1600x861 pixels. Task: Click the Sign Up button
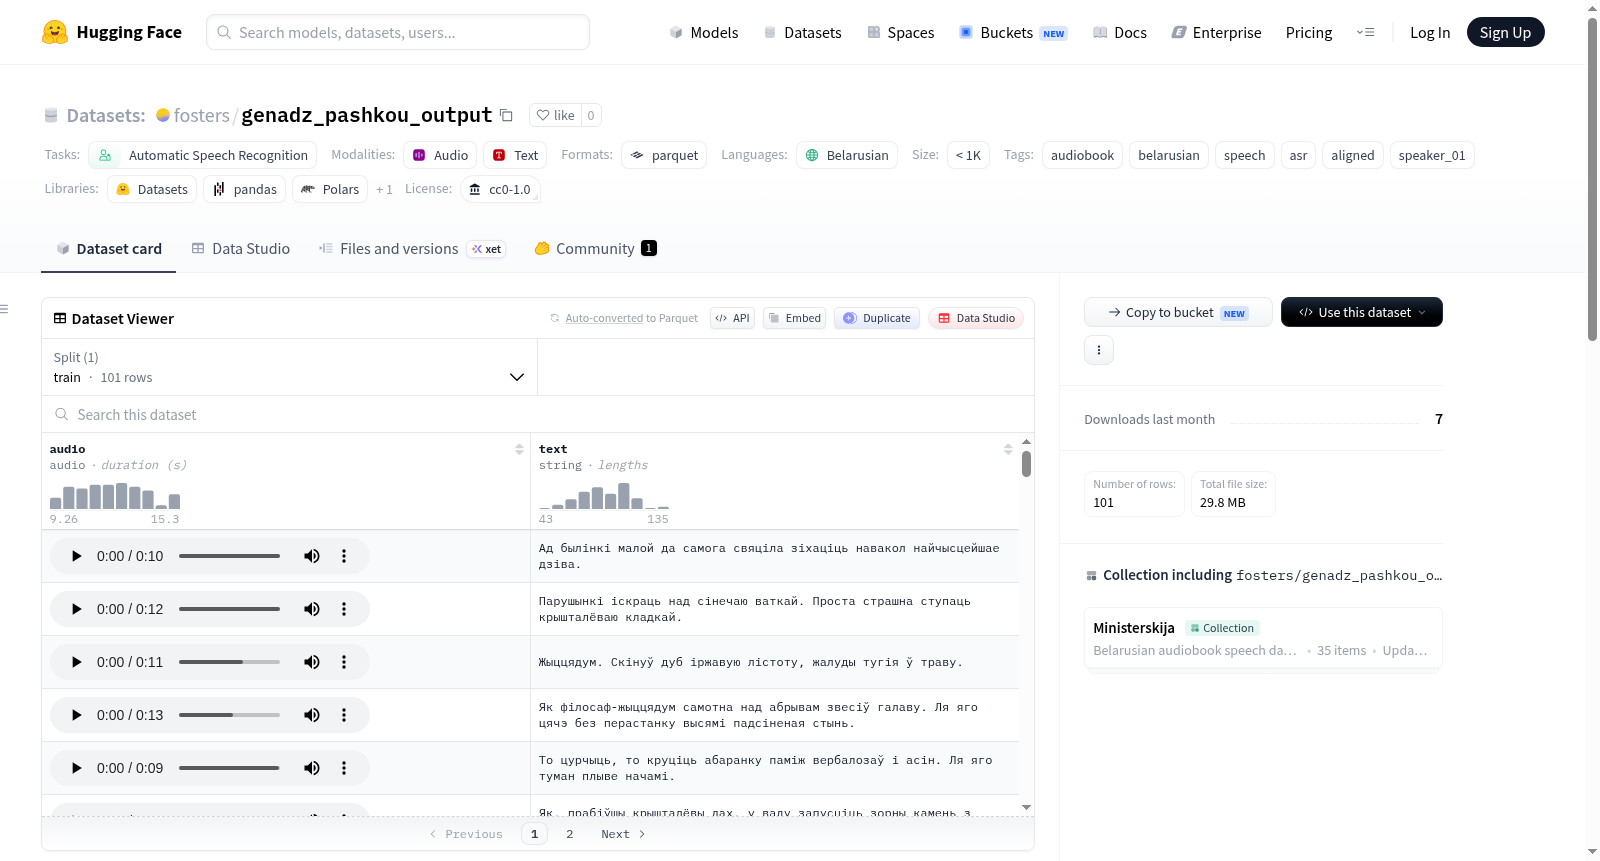pos(1505,32)
